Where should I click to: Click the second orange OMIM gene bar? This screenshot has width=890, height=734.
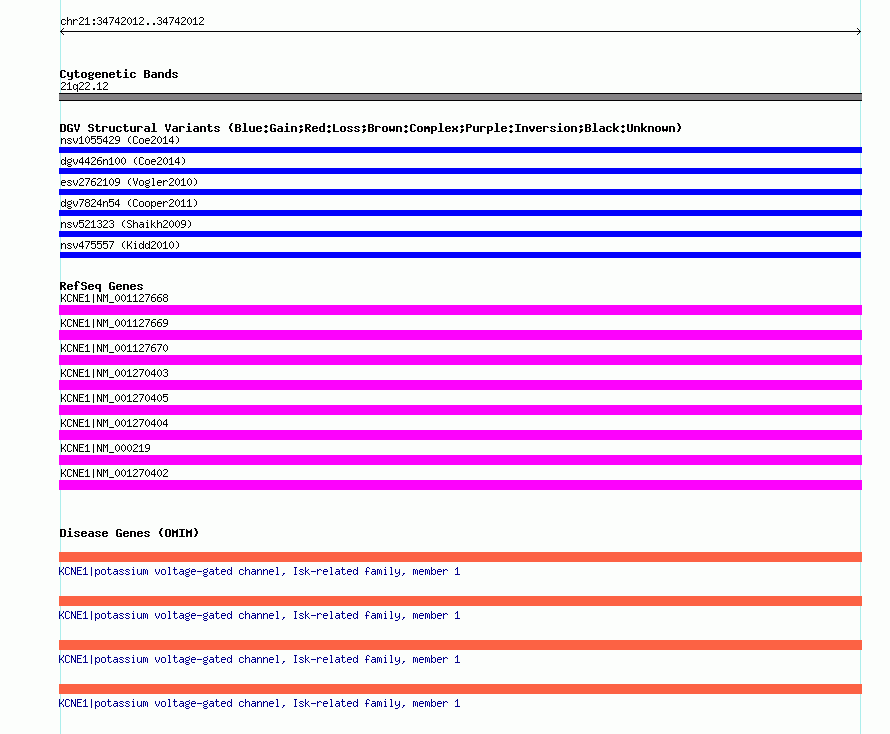pos(460,601)
